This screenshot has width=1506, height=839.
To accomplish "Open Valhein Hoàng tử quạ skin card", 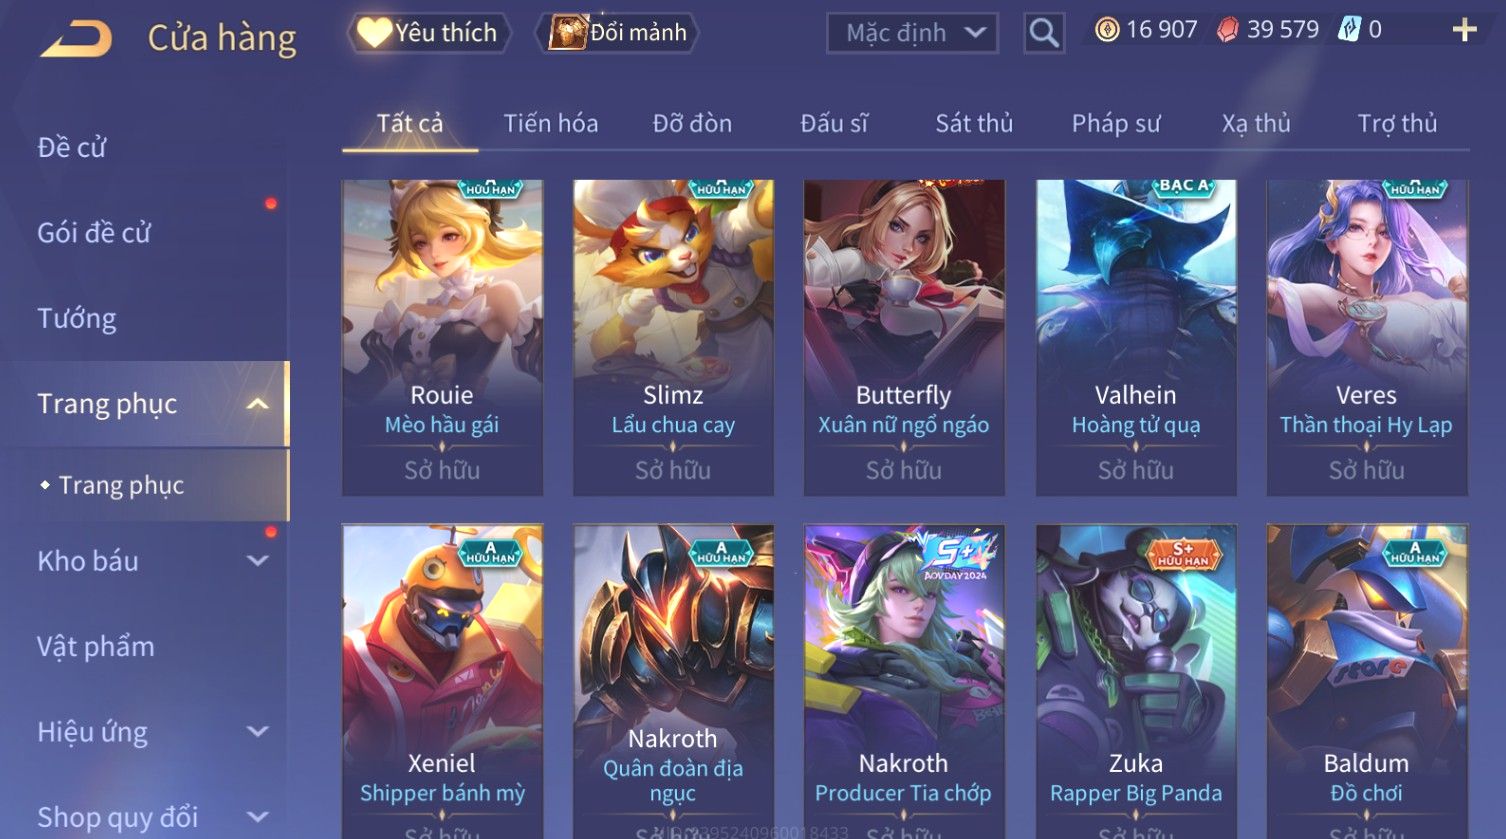I will point(1136,338).
